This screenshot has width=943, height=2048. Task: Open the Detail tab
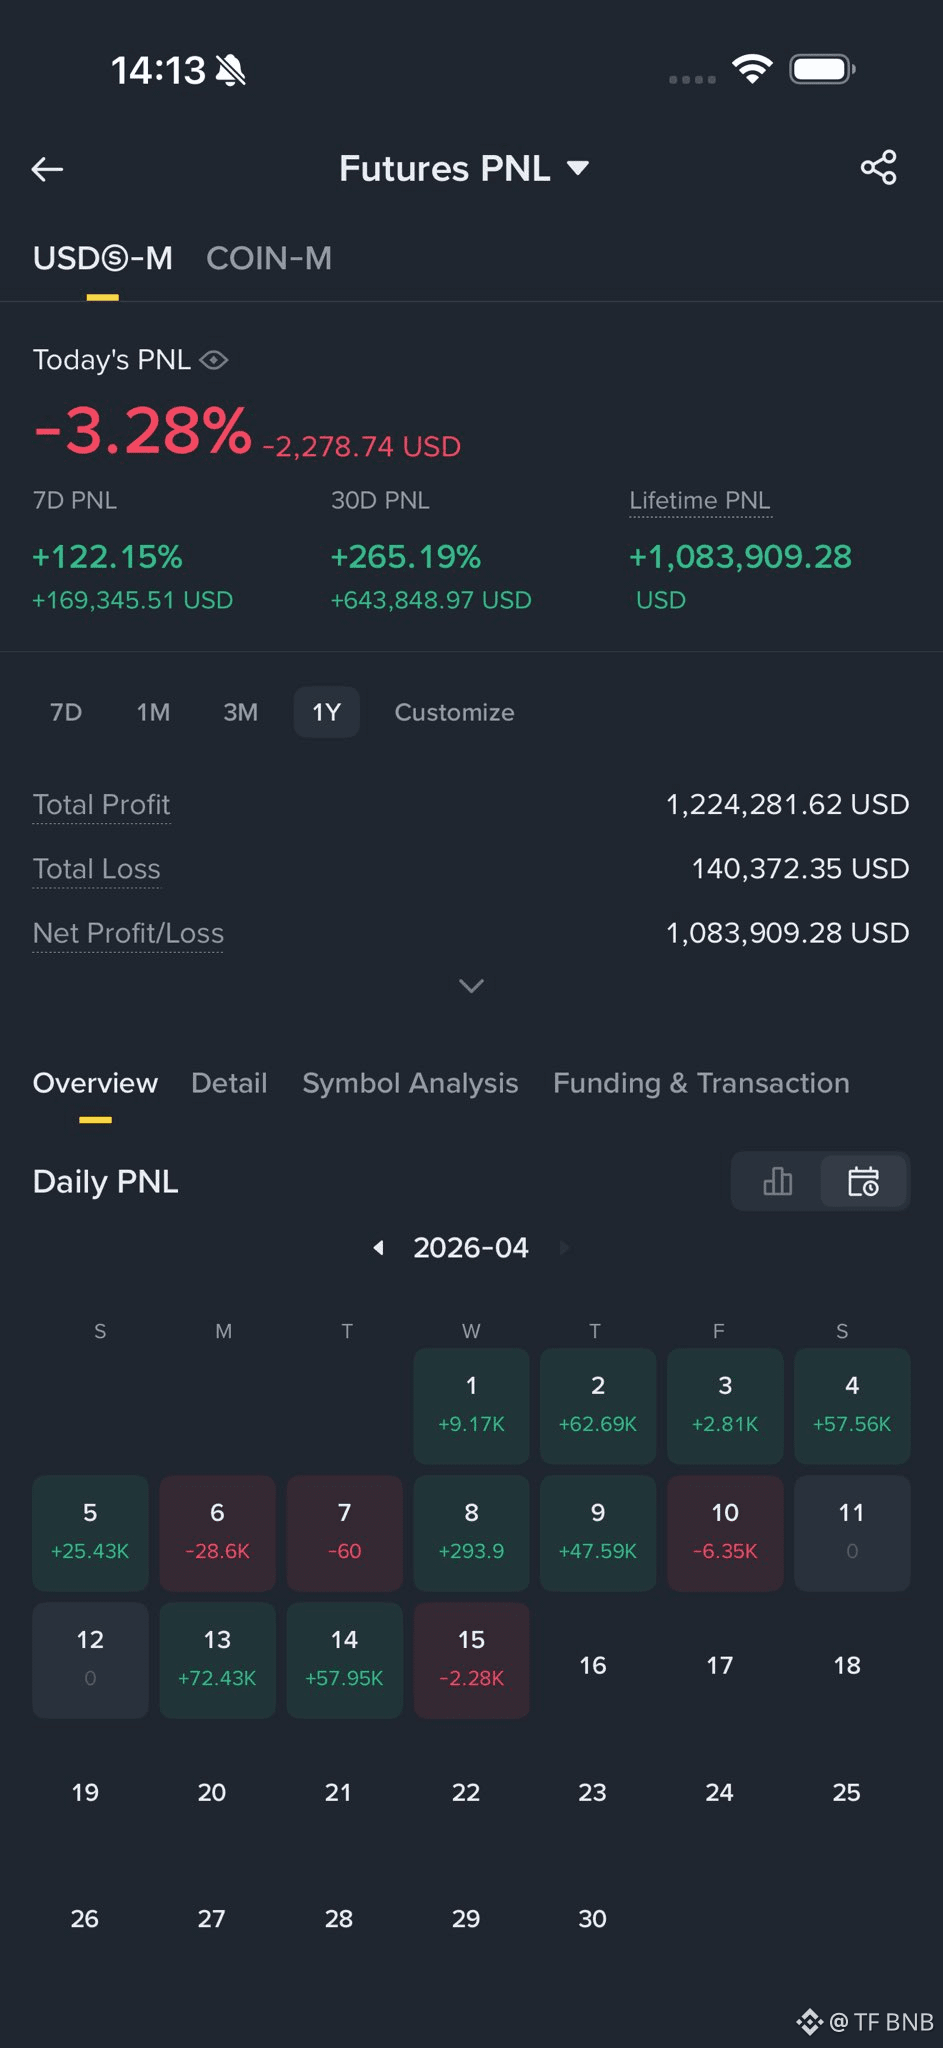click(229, 1083)
